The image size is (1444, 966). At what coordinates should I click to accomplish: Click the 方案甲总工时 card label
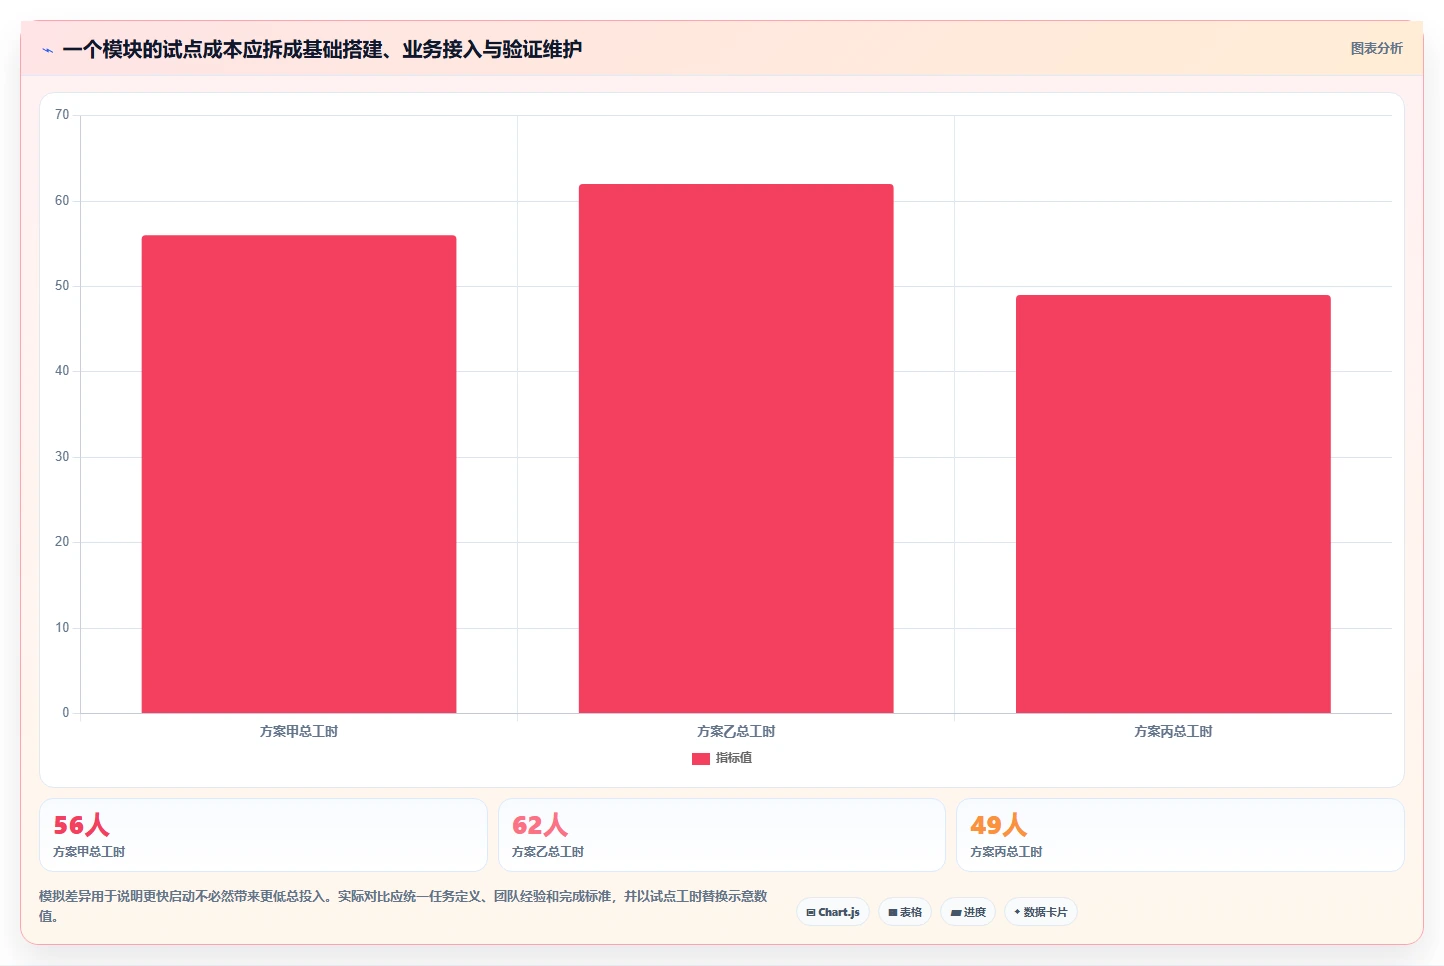coord(89,852)
